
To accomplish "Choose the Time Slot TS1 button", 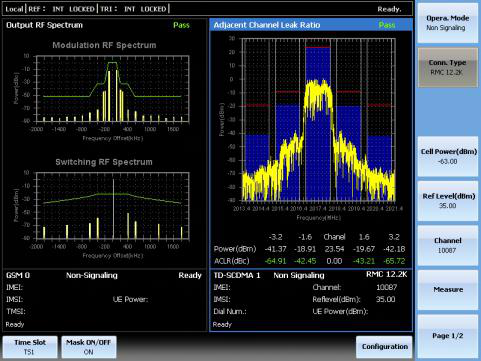I will coord(30,347).
